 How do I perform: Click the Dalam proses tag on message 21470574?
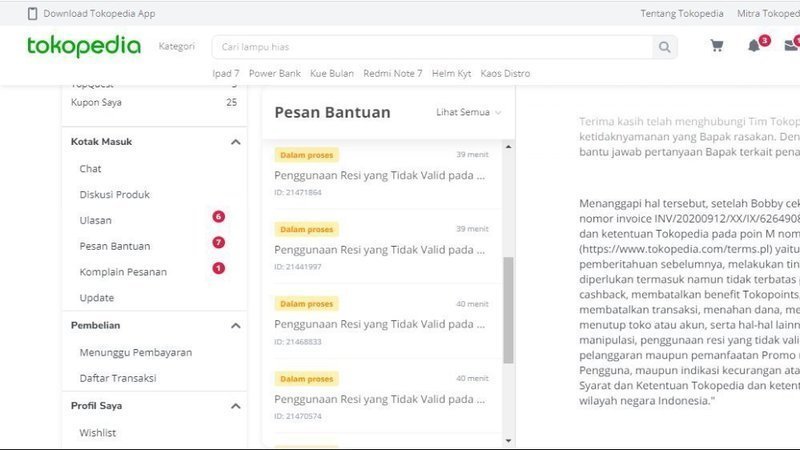pos(307,379)
